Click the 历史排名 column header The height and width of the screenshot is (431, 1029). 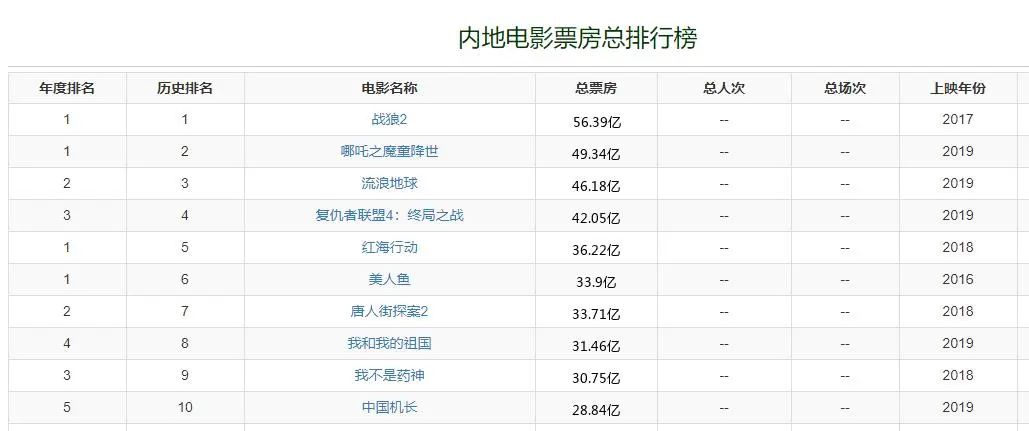click(x=184, y=89)
